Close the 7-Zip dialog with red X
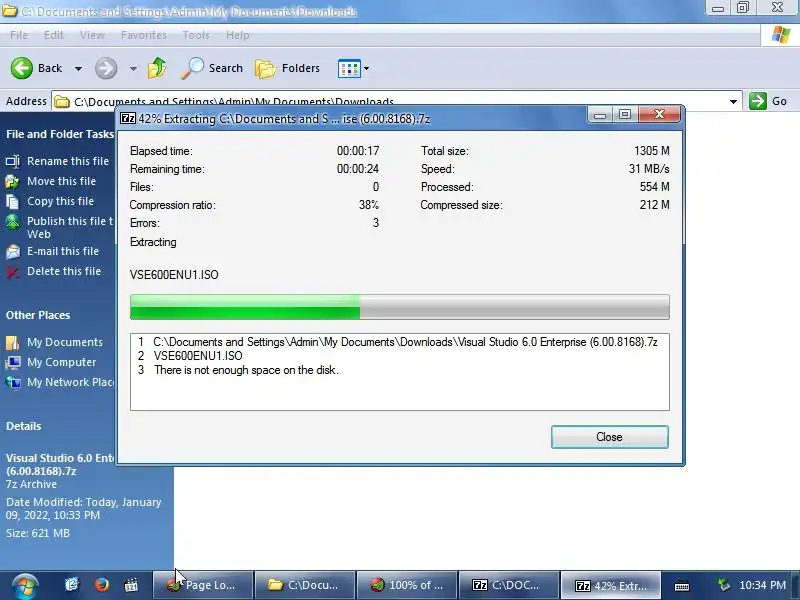Image resolution: width=800 pixels, height=600 pixels. click(659, 114)
